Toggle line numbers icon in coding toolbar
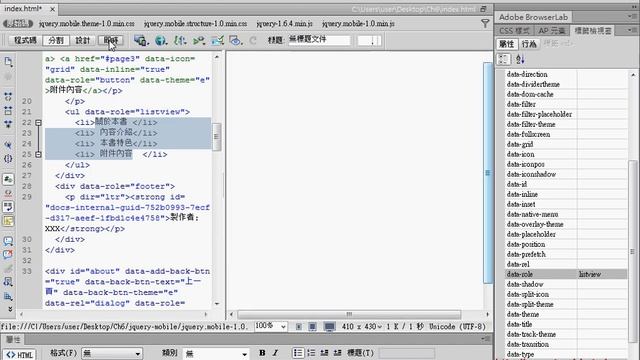Viewport: 640px width, 360px height. (x=8, y=179)
